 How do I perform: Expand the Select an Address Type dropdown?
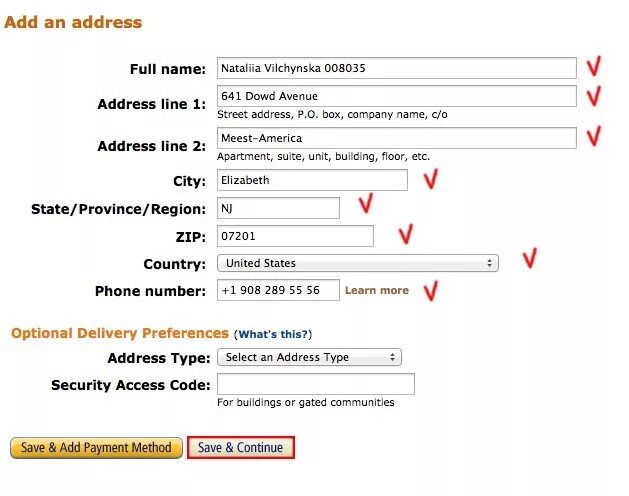tap(309, 357)
